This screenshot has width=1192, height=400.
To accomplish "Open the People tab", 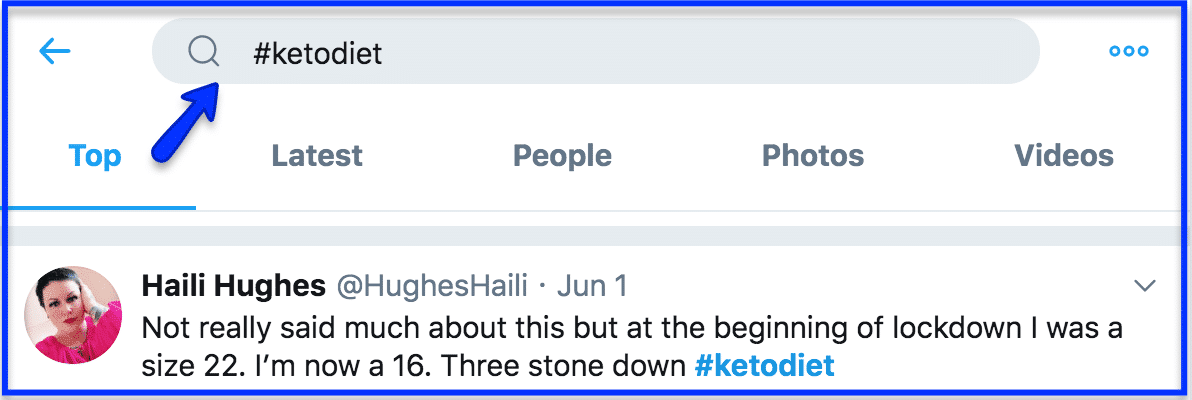I will click(563, 156).
